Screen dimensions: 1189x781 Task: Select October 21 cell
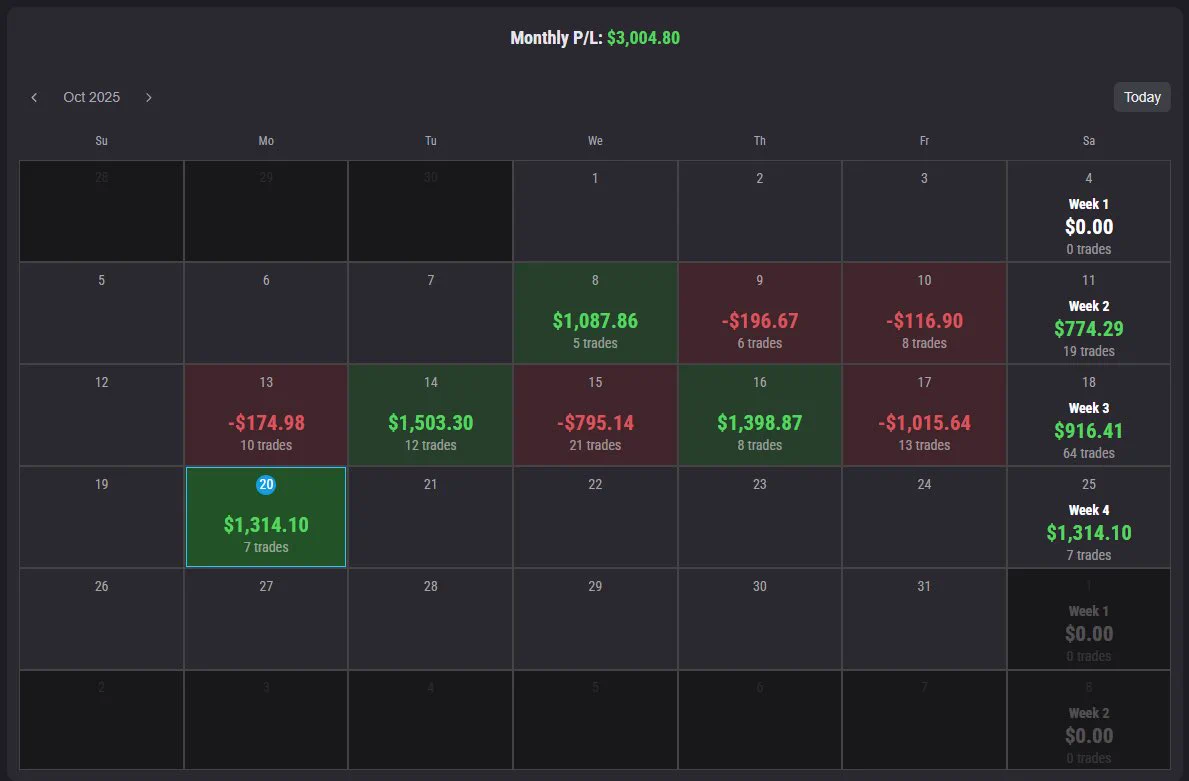(x=431, y=517)
